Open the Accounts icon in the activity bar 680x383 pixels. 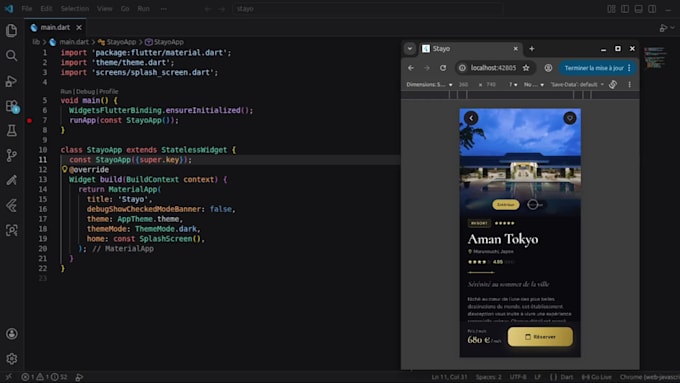pos(12,334)
